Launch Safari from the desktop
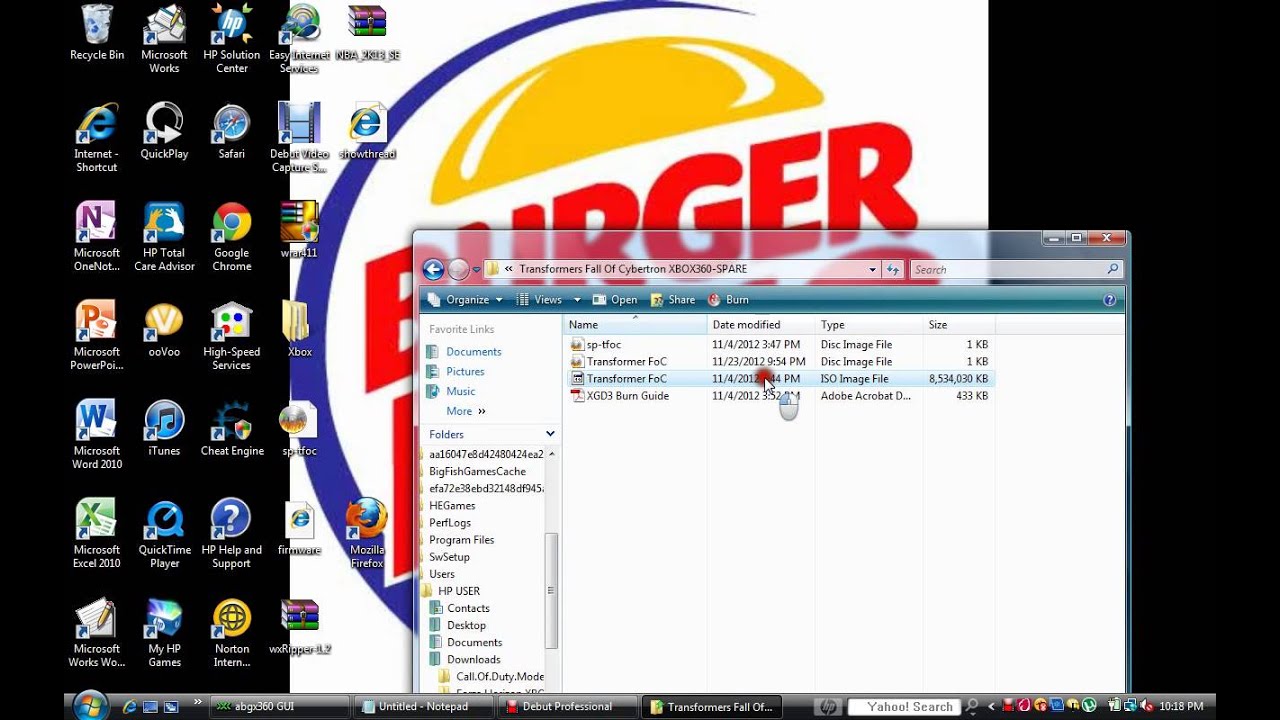 coord(231,132)
